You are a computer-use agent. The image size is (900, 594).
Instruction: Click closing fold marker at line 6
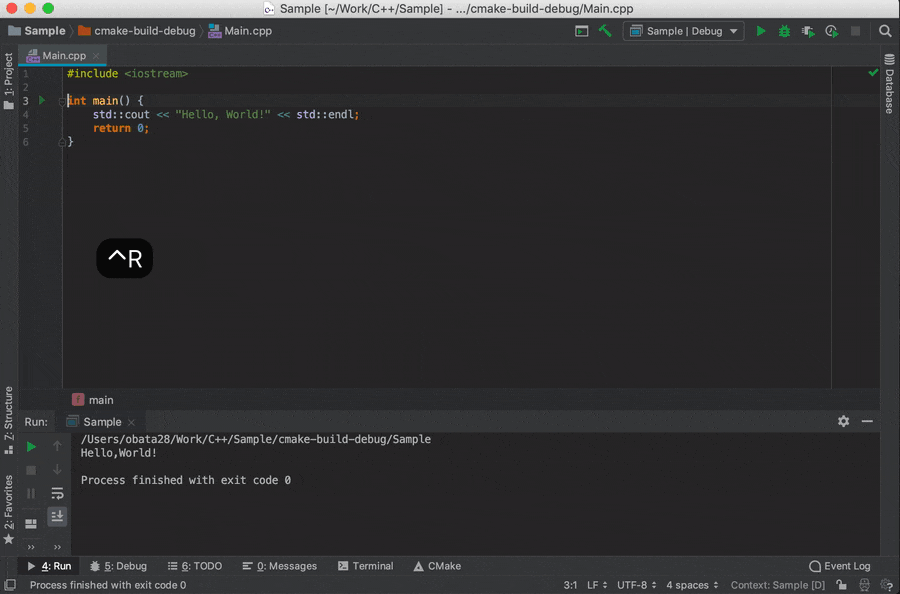point(61,142)
